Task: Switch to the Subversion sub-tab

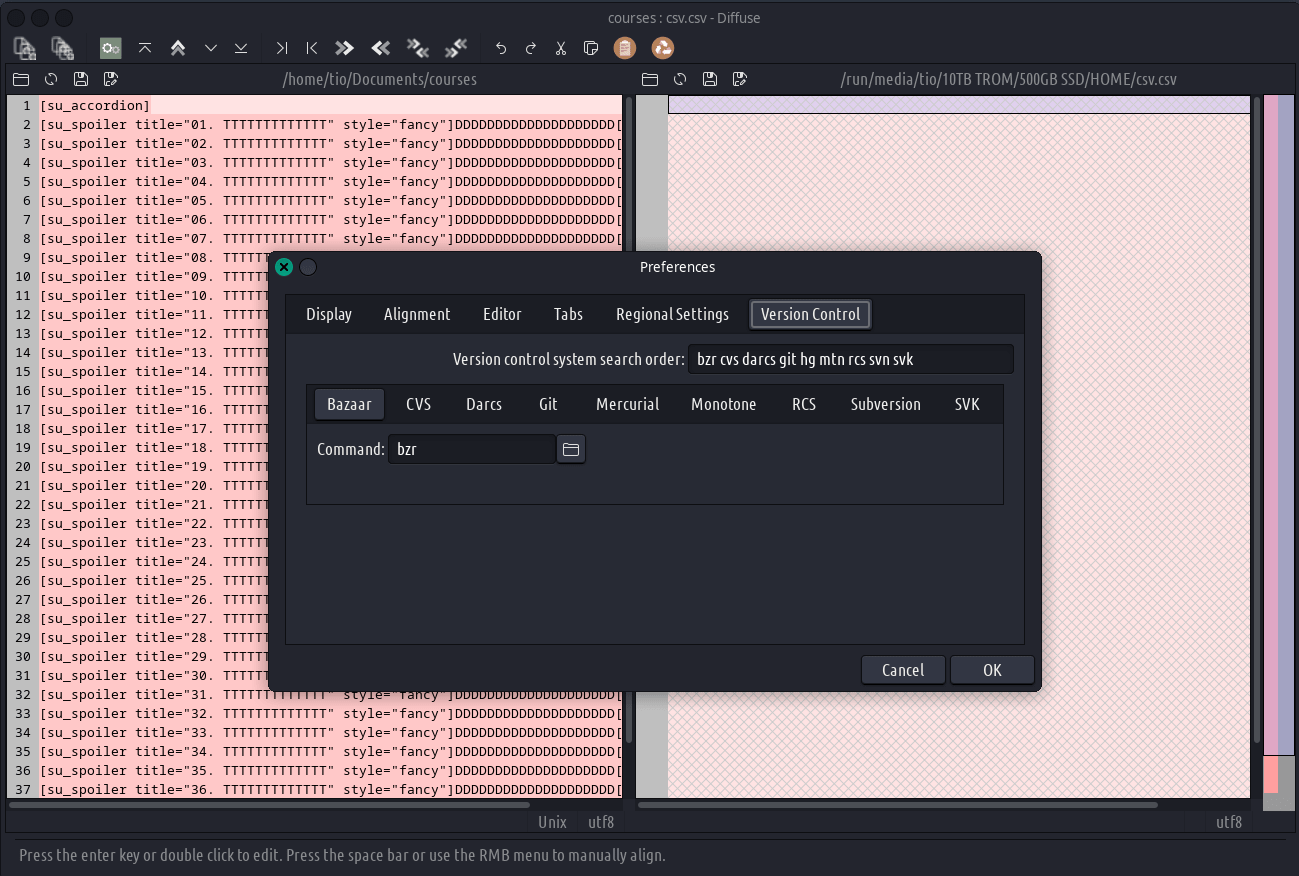Action: click(x=886, y=404)
